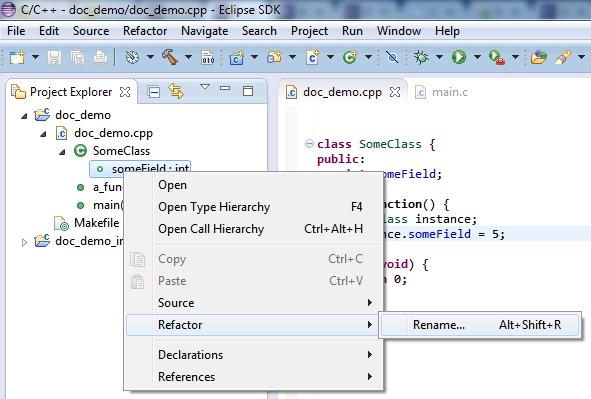Screen dimensions: 591x399
Task: Choose Open Call Hierarchy in context menu
Action: [254, 229]
